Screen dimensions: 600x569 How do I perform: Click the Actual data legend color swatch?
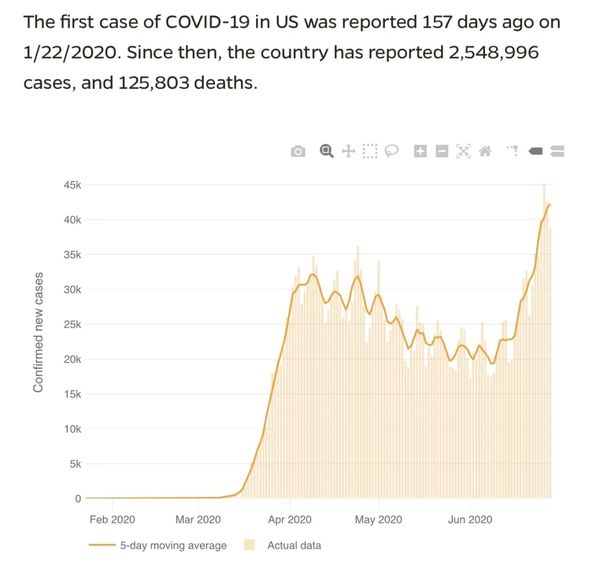pyautogui.click(x=250, y=545)
